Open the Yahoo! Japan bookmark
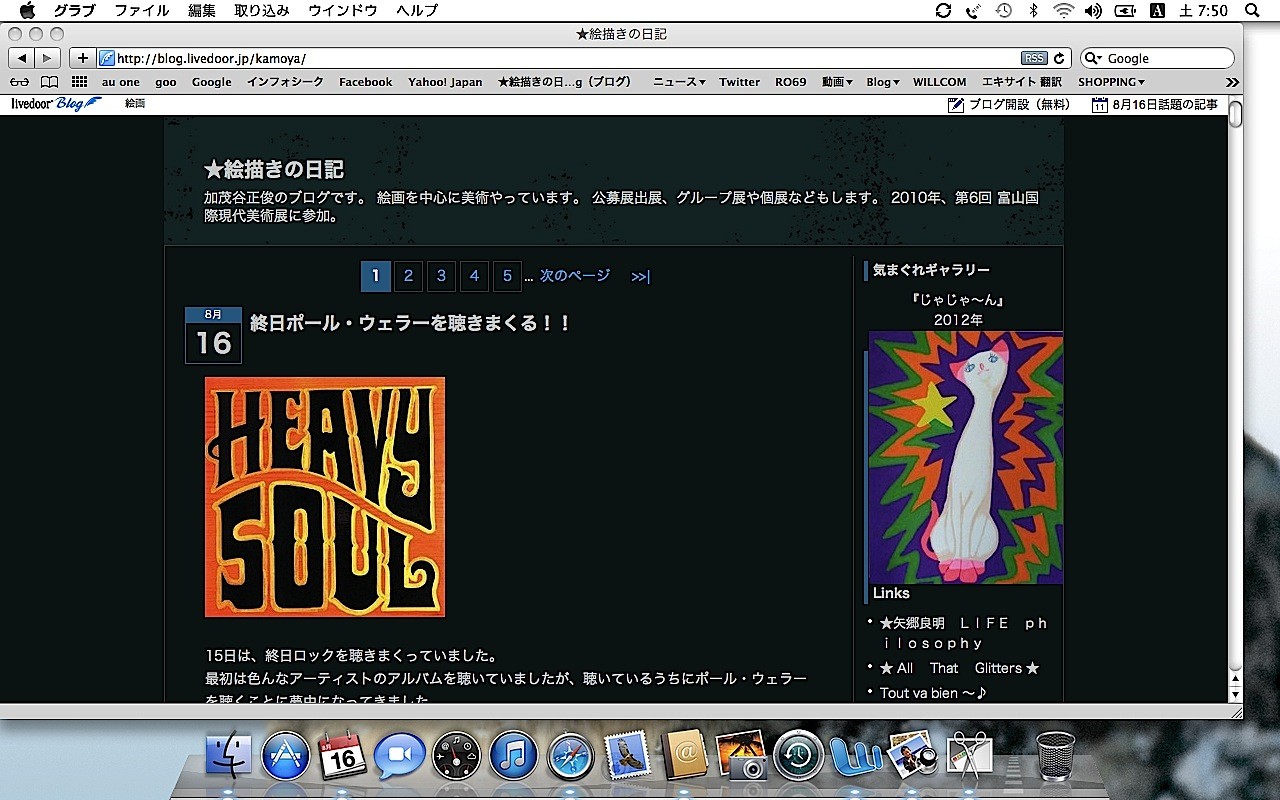The width and height of the screenshot is (1280, 800). click(x=445, y=82)
